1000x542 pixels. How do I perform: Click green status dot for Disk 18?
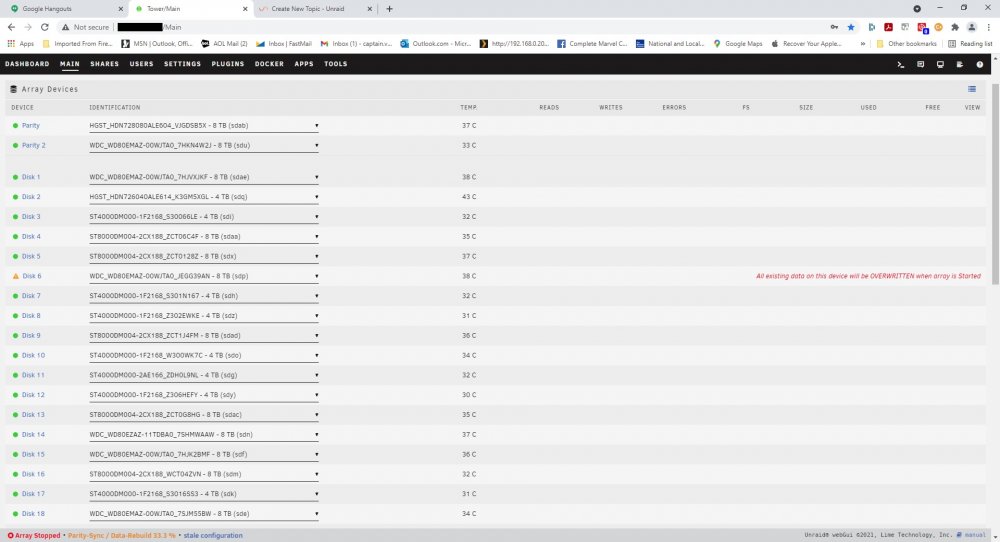pos(15,514)
